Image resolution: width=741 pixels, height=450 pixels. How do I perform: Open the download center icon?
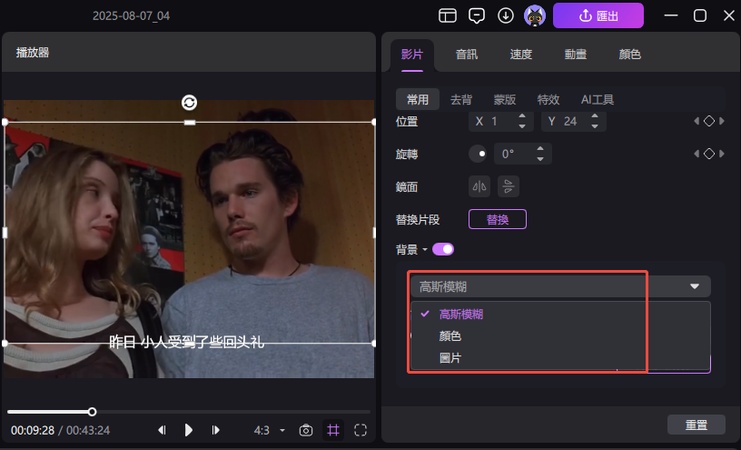[506, 16]
